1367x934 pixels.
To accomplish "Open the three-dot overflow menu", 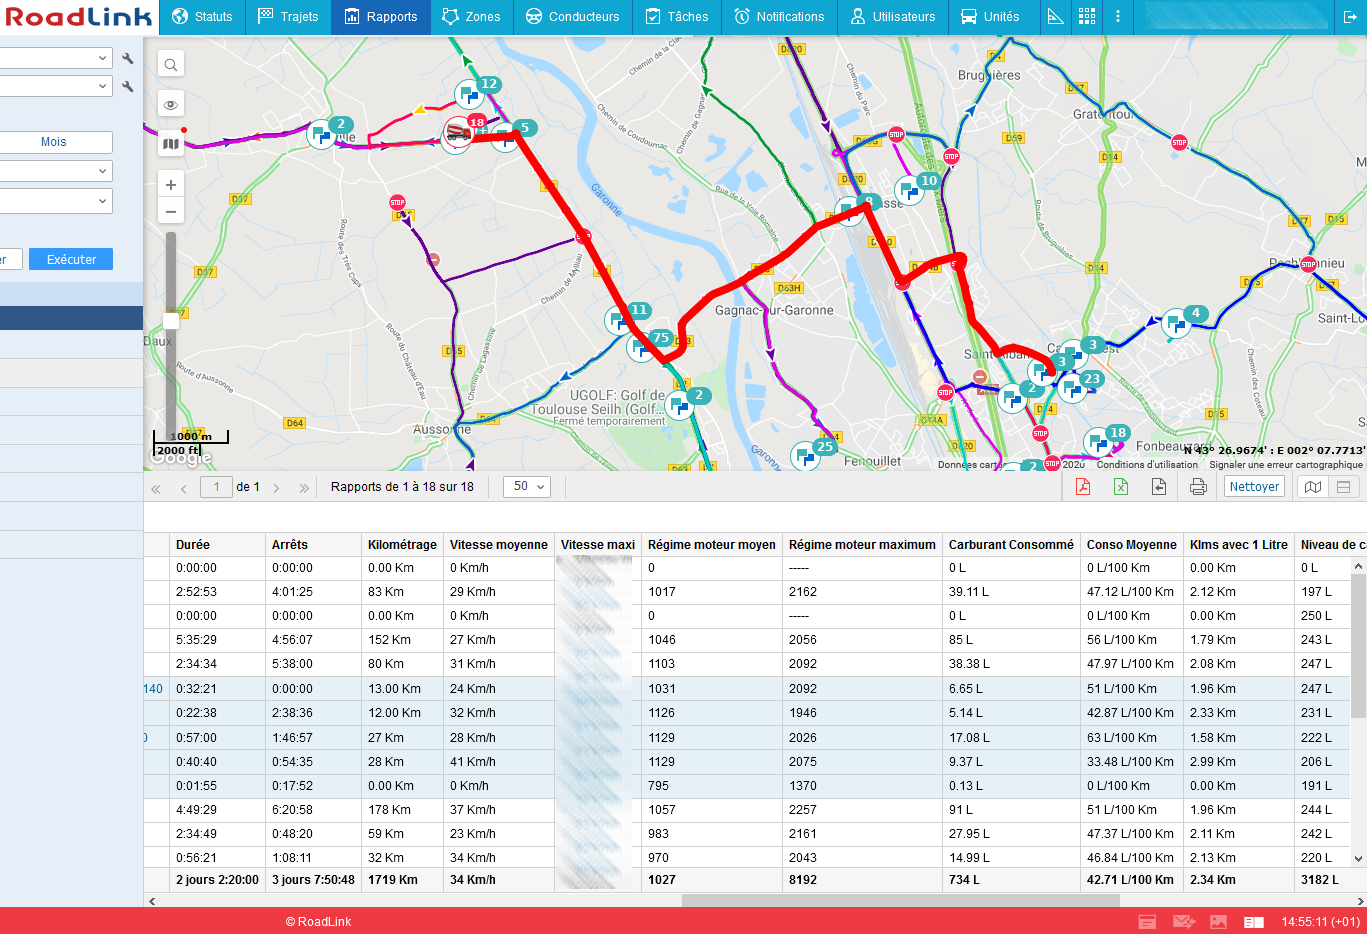I will 1118,17.
